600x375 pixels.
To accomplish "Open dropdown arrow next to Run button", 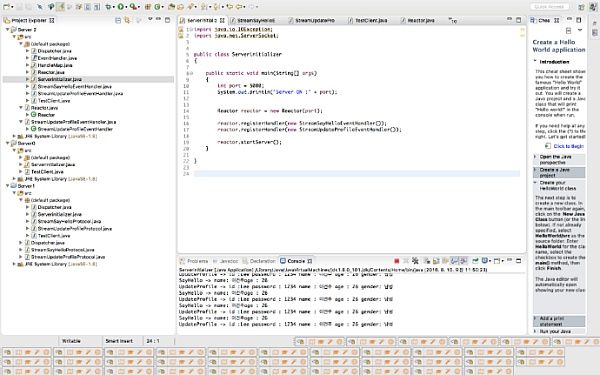I will click(126, 7).
